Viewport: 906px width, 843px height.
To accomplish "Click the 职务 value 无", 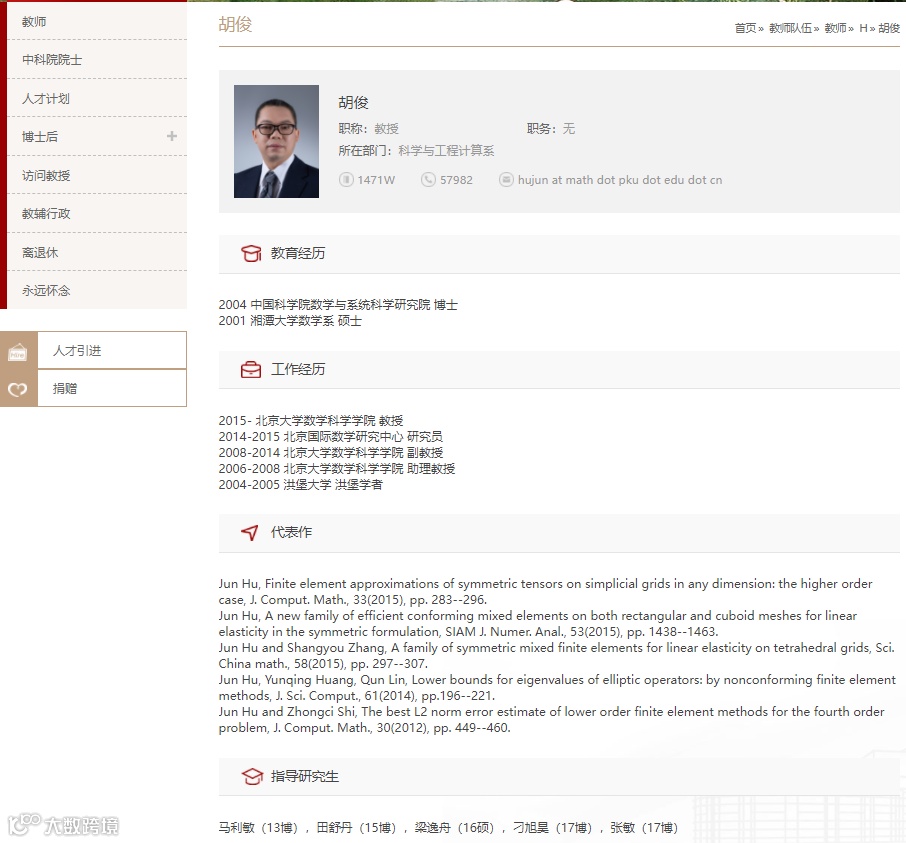I will coord(569,128).
